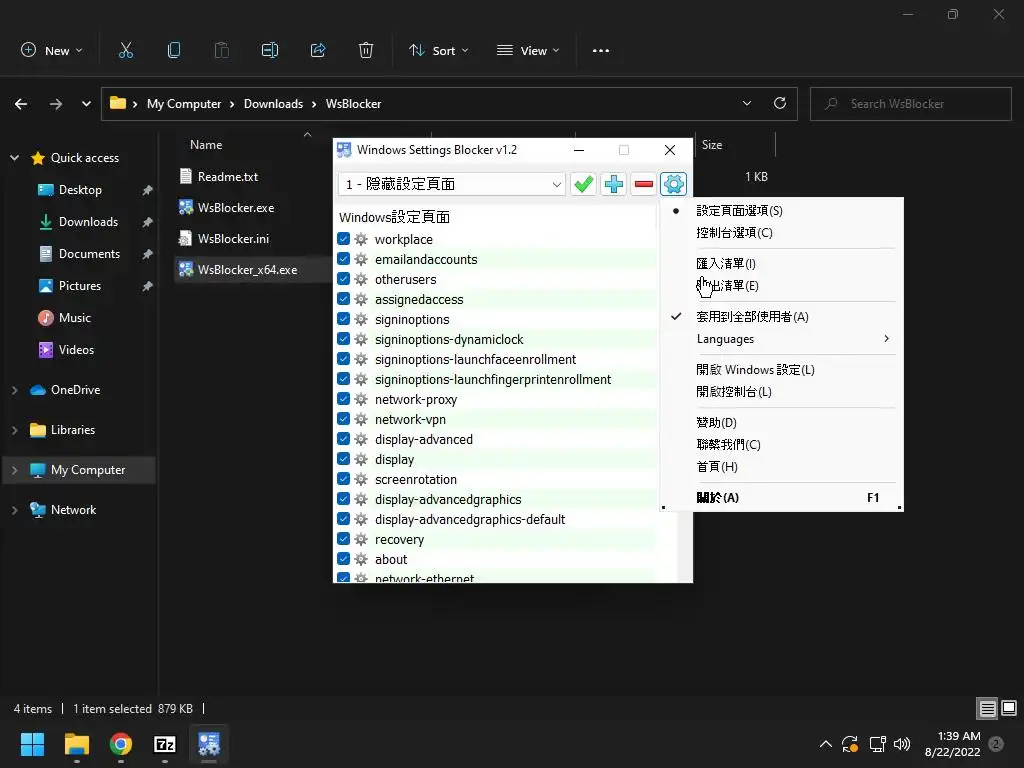The width and height of the screenshot is (1024, 768).
Task: Open File Explorer from the taskbar
Action: click(76, 744)
